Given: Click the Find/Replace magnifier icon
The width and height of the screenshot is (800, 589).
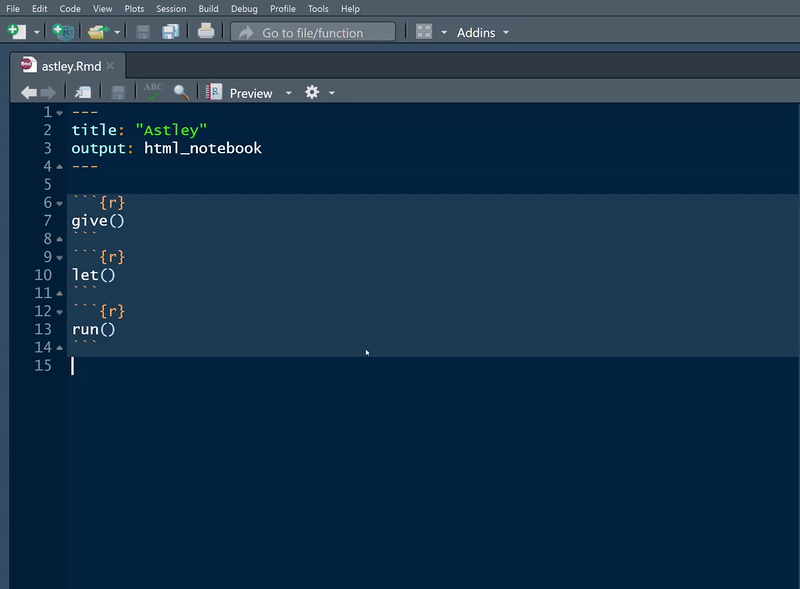Looking at the screenshot, I should coord(181,92).
